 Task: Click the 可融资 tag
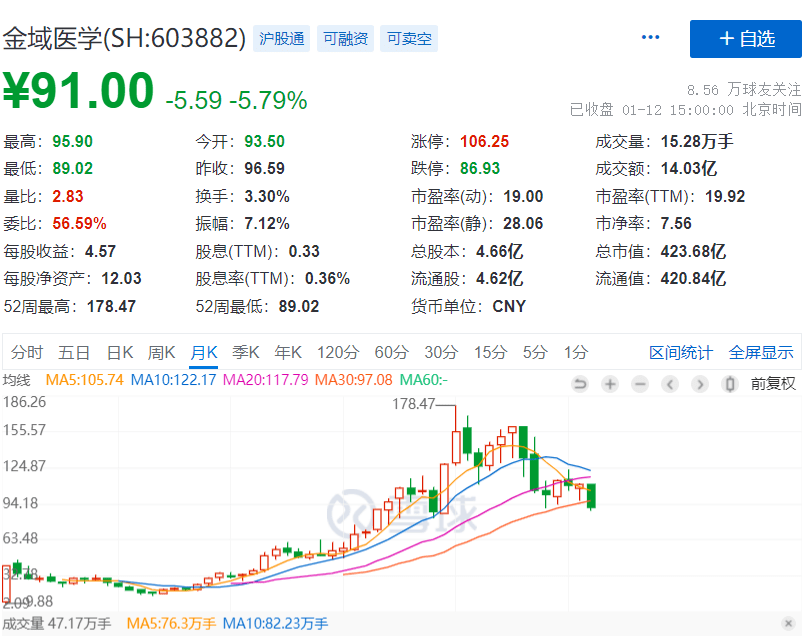[345, 39]
